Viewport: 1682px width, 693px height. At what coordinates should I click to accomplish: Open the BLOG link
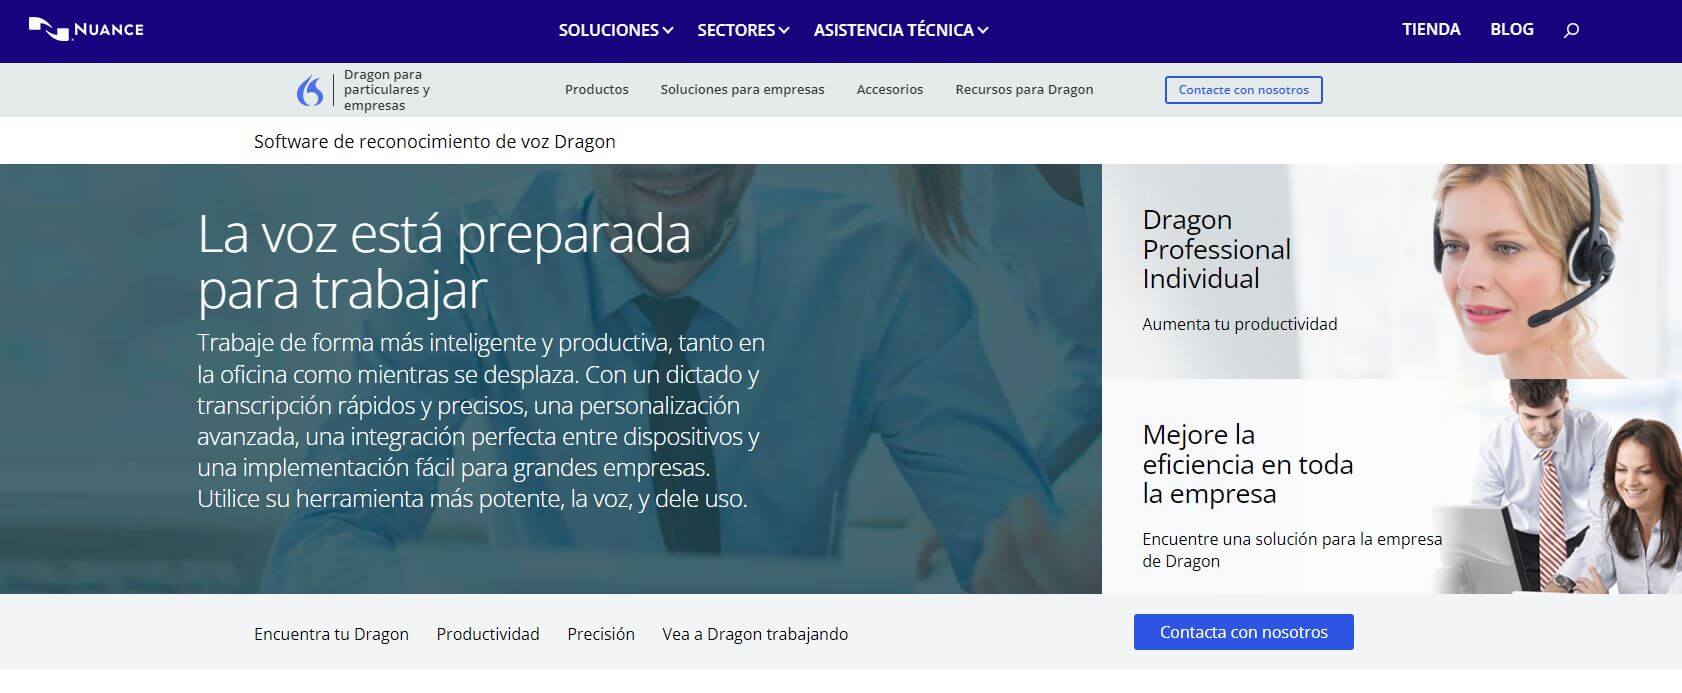point(1512,29)
